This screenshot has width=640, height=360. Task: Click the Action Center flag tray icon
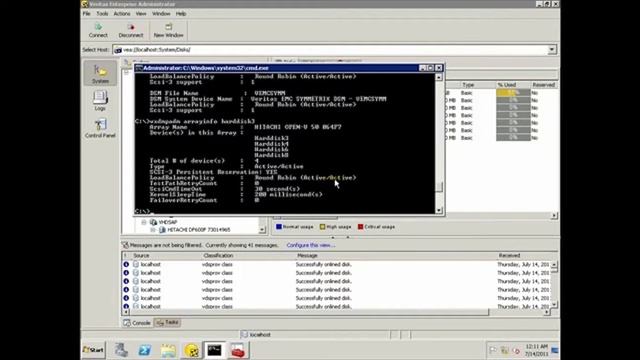pyautogui.click(x=493, y=350)
